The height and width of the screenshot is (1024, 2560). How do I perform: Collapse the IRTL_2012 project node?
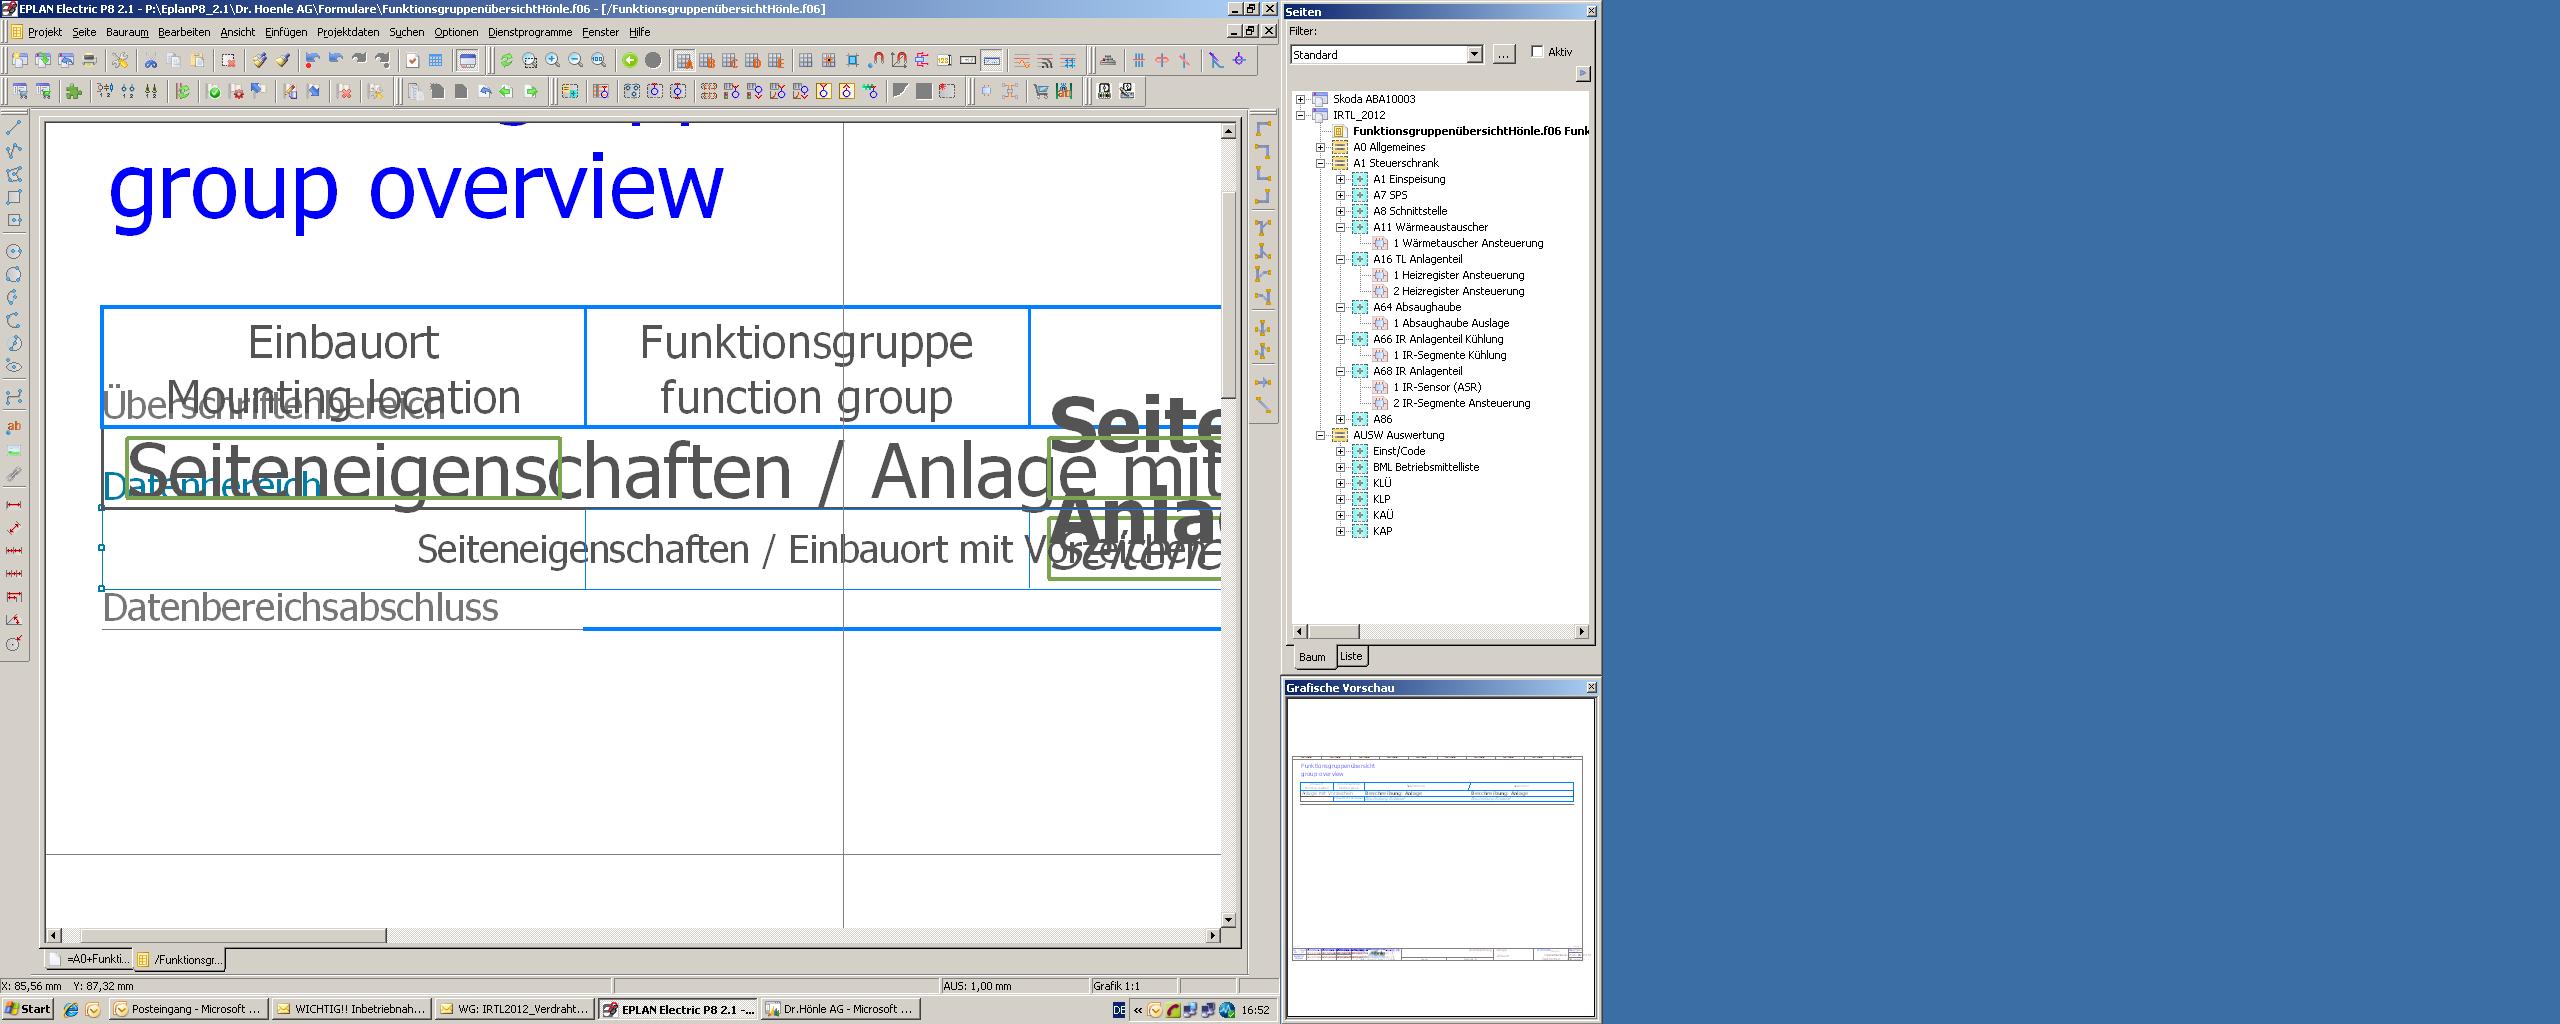pos(1300,115)
